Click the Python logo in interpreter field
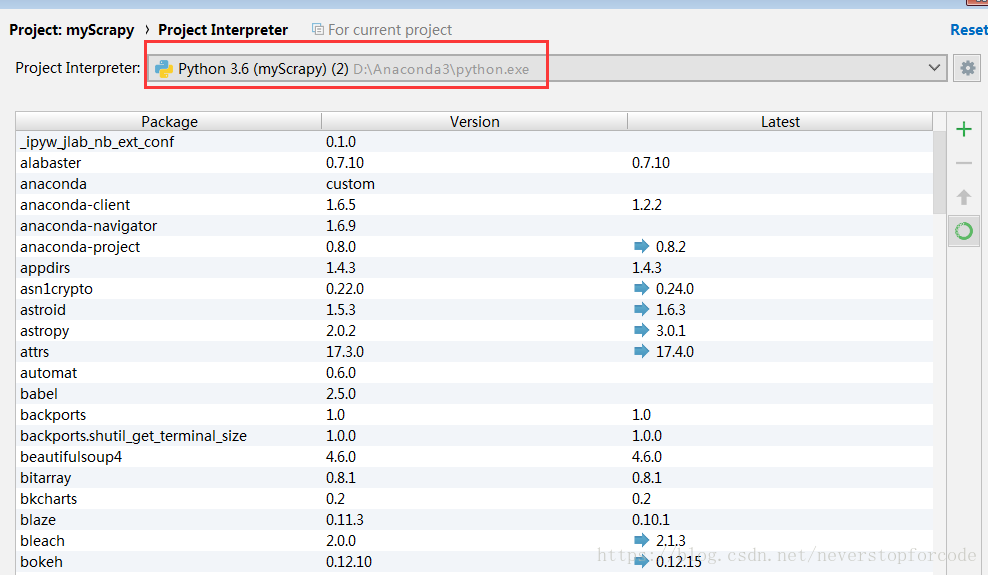Screen dimensions: 988x575 tap(164, 69)
